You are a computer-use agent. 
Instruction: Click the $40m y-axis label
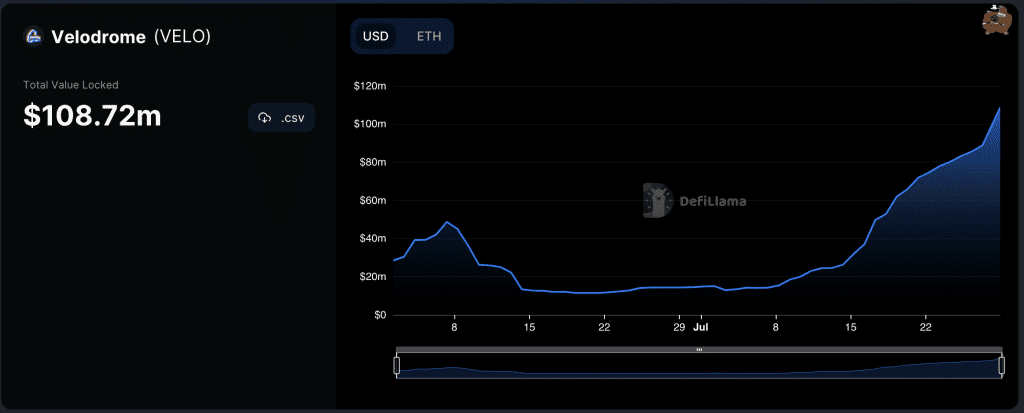point(372,239)
